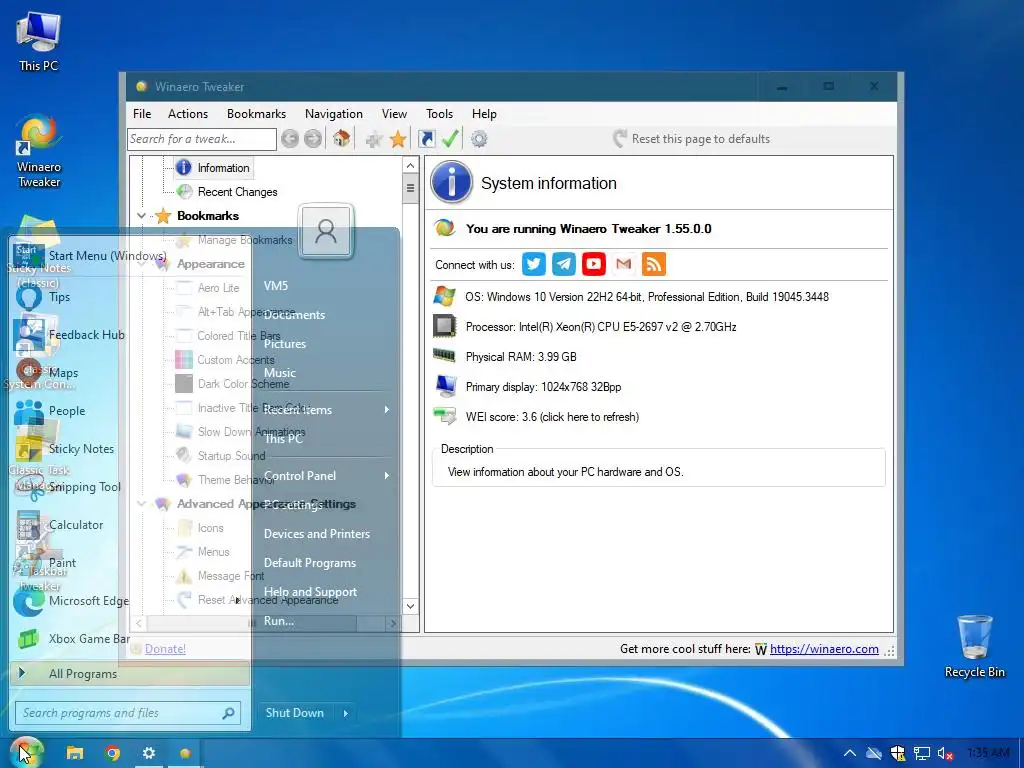Image resolution: width=1024 pixels, height=768 pixels.
Task: Open the View menu
Action: (394, 114)
